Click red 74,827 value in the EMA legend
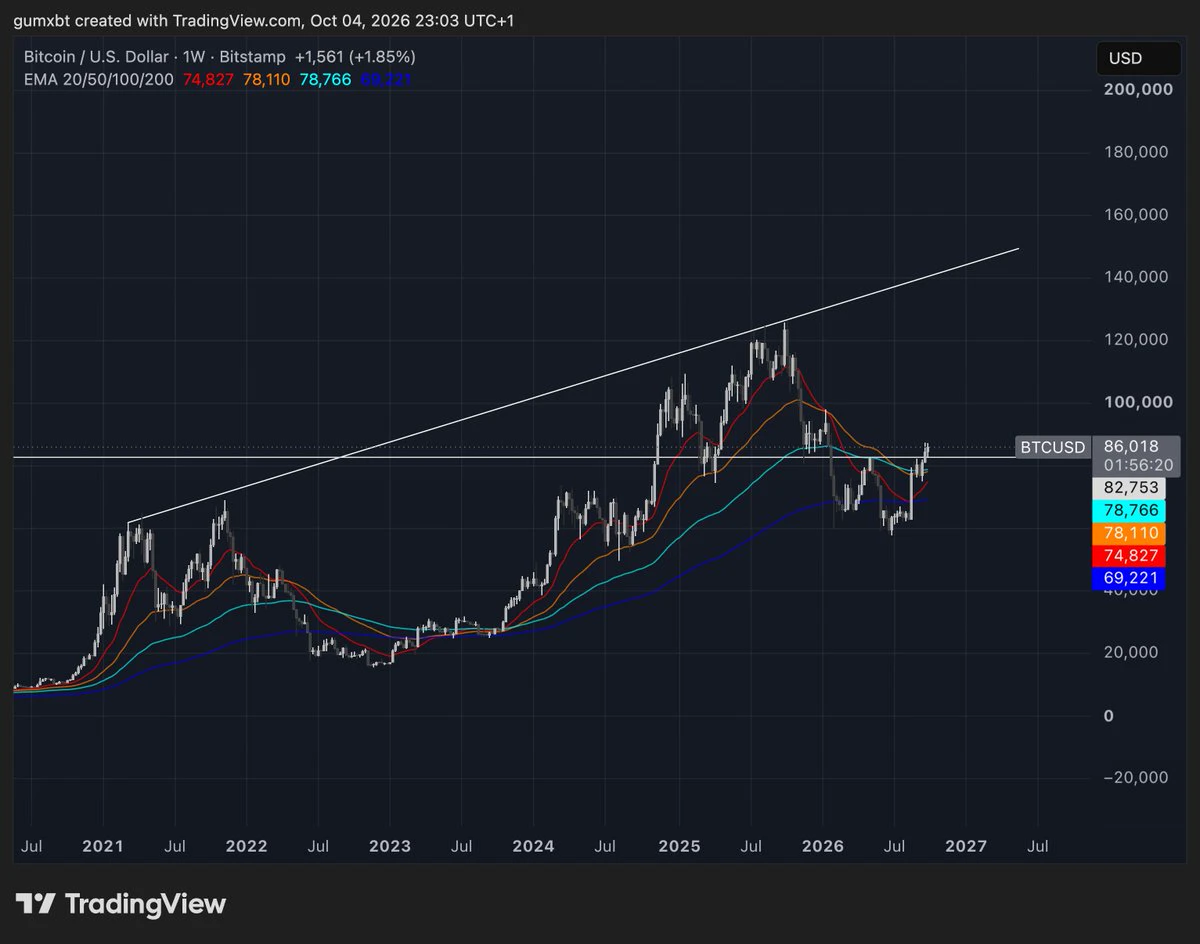 click(208, 79)
